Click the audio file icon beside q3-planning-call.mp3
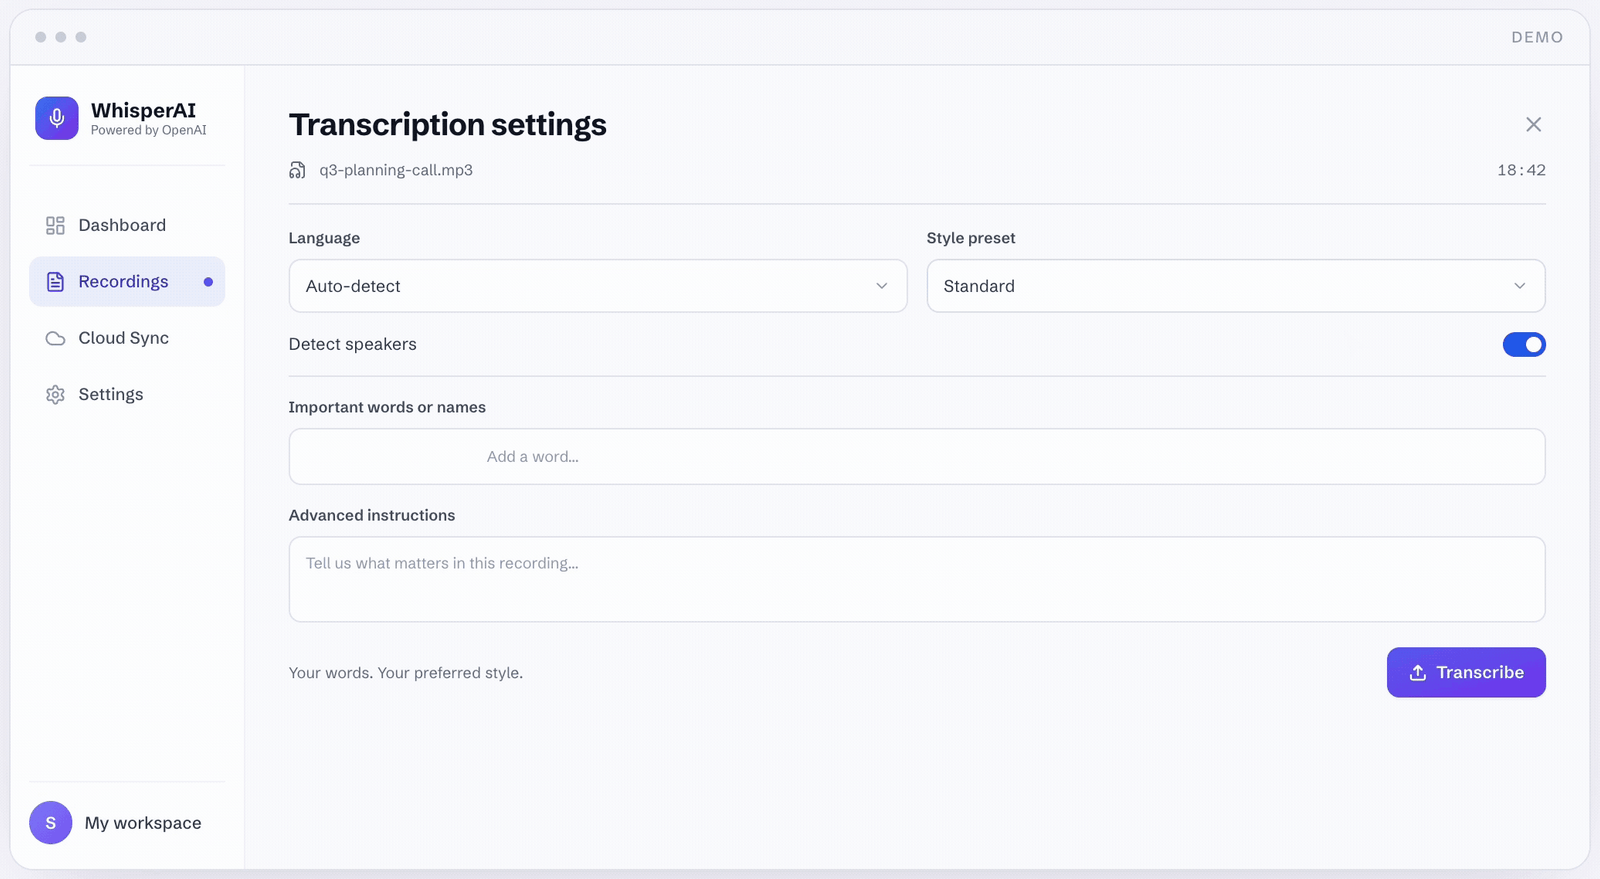Viewport: 1600px width, 879px height. [297, 170]
